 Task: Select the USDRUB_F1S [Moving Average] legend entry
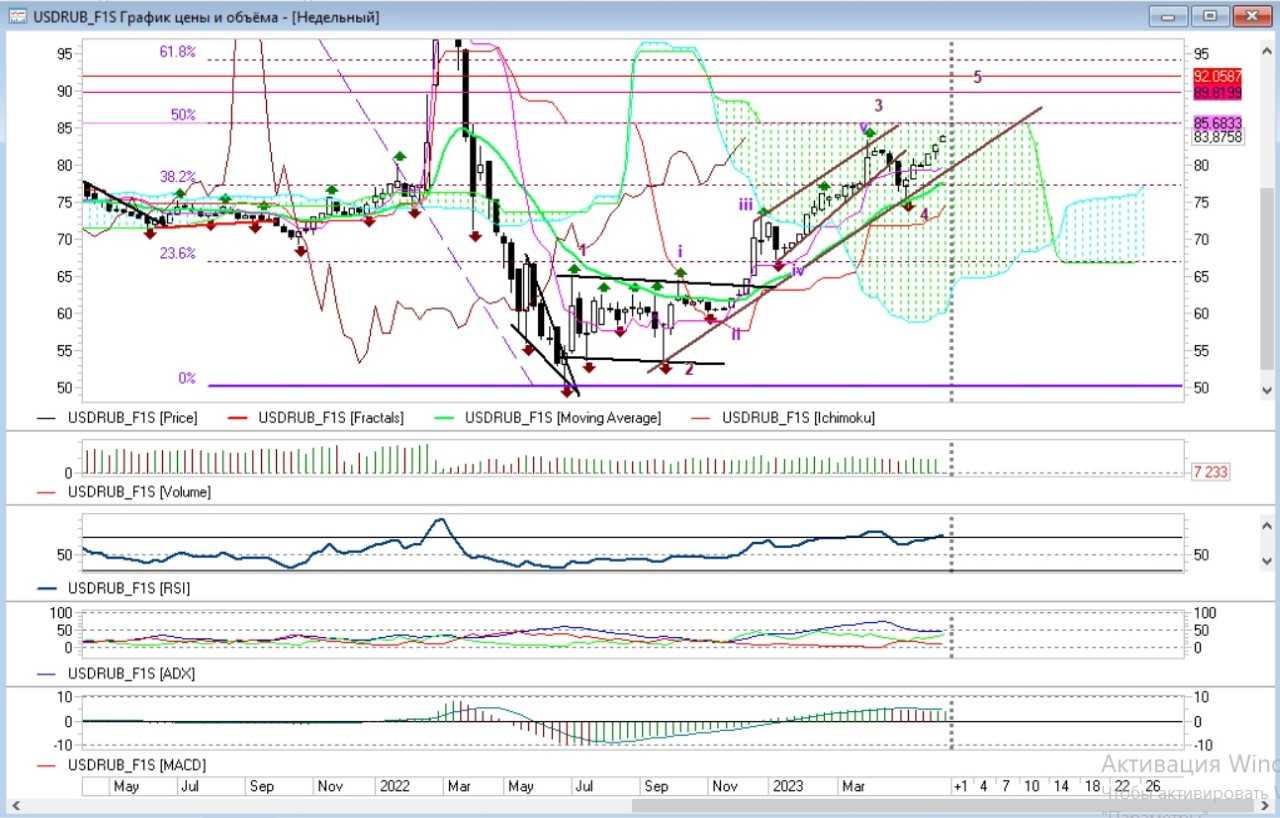click(548, 418)
